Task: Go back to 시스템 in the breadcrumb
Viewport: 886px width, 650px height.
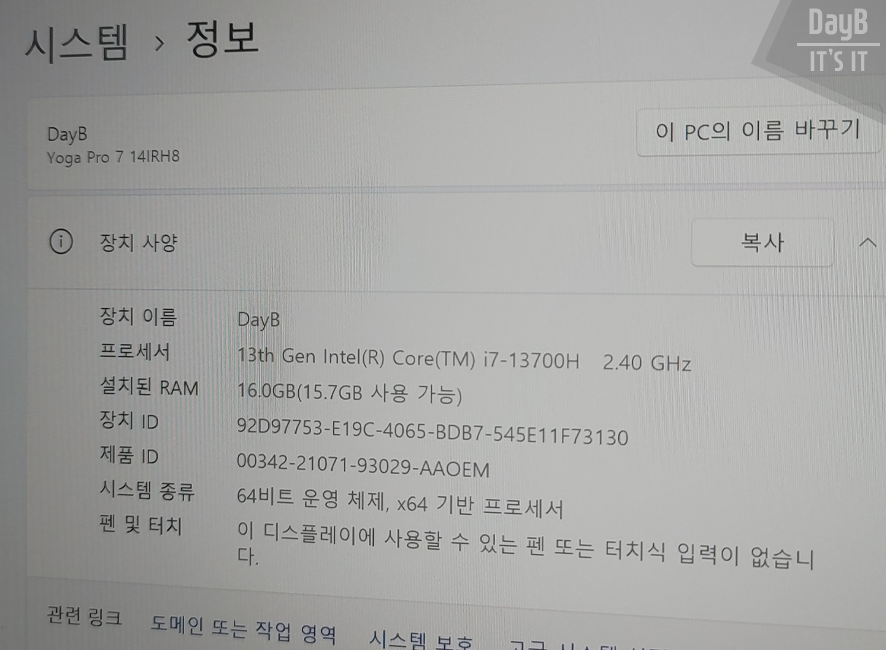Action: click(76, 43)
